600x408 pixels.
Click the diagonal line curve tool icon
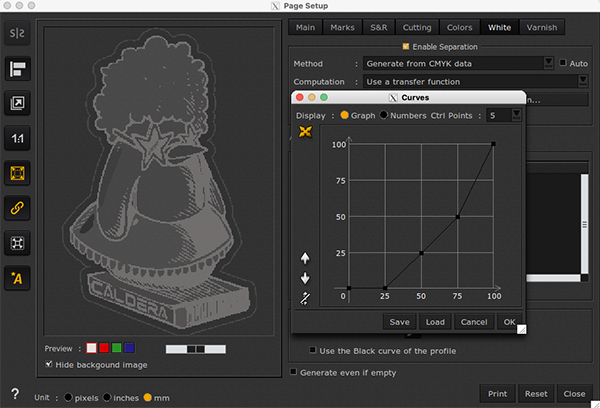point(305,298)
